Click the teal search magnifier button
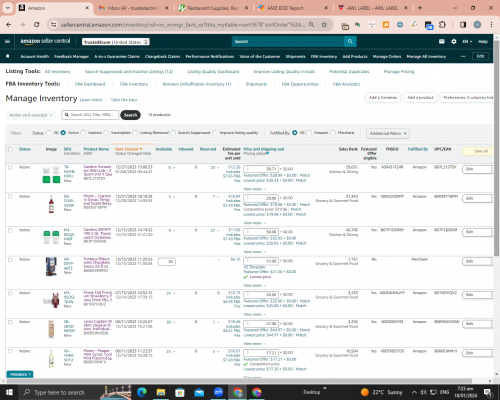 point(350,41)
